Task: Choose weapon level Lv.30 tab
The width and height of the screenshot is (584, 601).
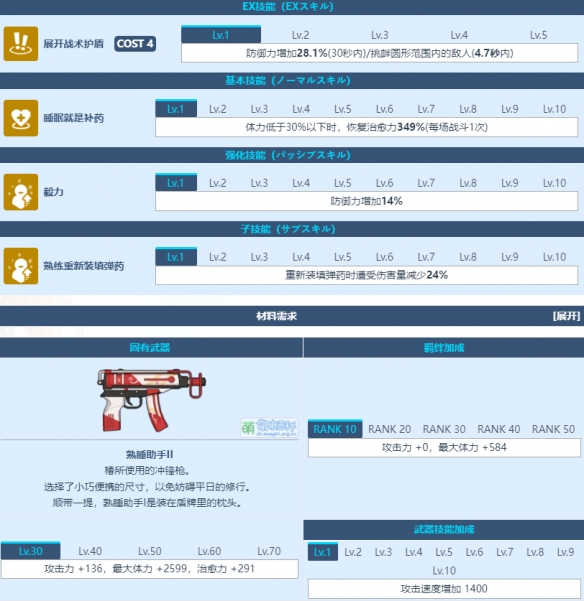Action: [31, 551]
